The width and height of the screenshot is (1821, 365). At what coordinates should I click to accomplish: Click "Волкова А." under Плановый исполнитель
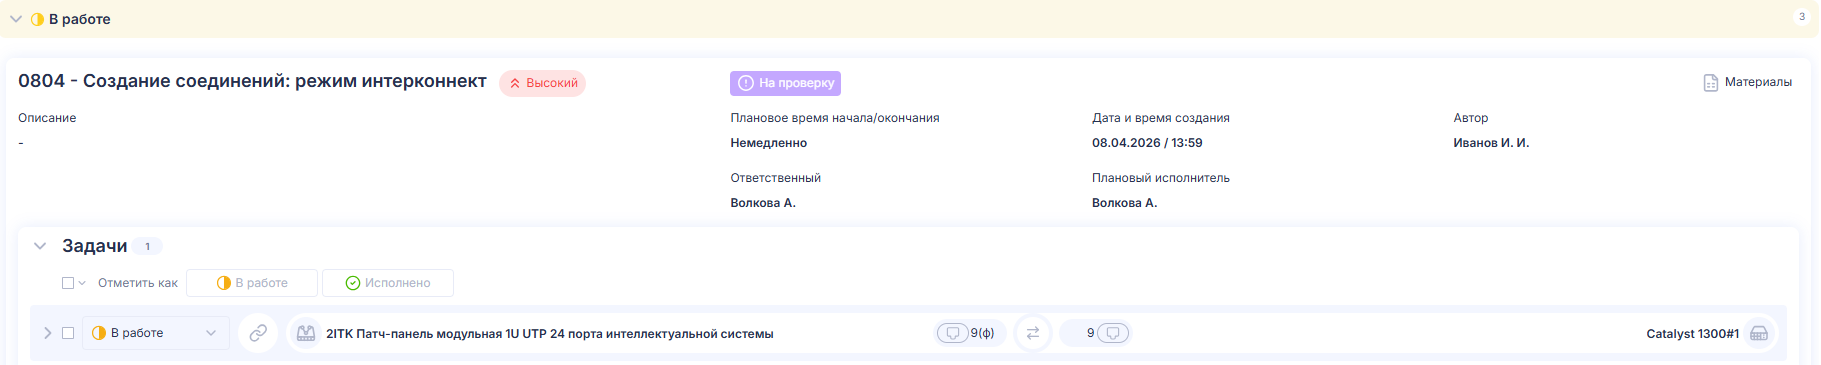tap(1124, 203)
